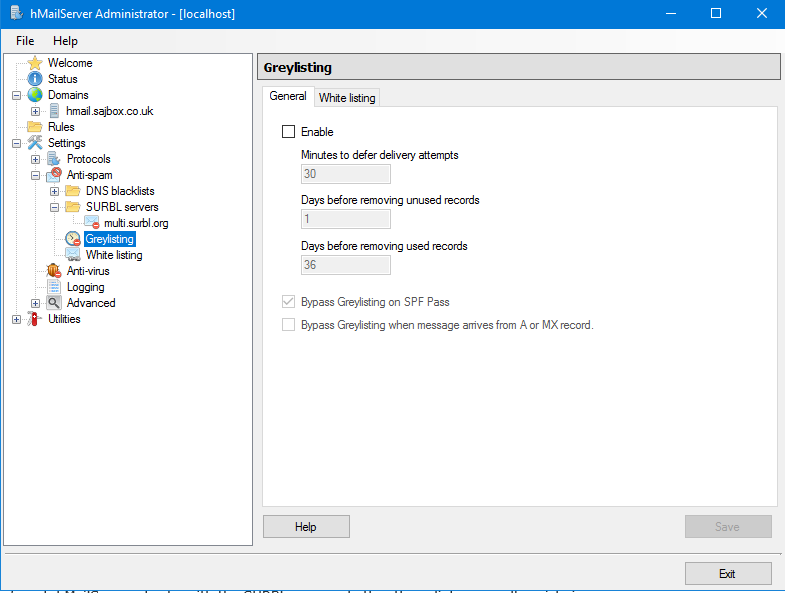The width and height of the screenshot is (785, 593).
Task: Select the Advanced tree item label
Action: pyautogui.click(x=91, y=303)
